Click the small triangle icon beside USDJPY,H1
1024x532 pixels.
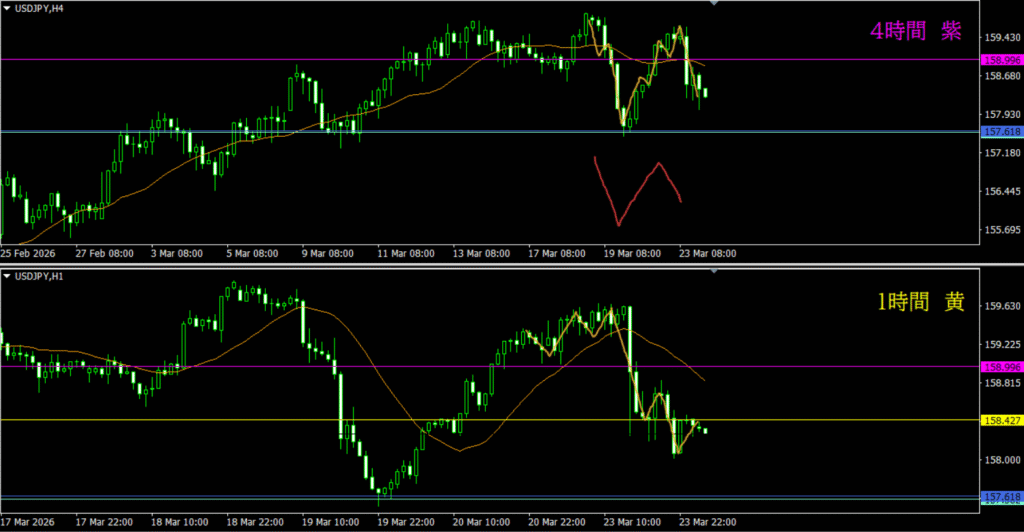click(6, 275)
